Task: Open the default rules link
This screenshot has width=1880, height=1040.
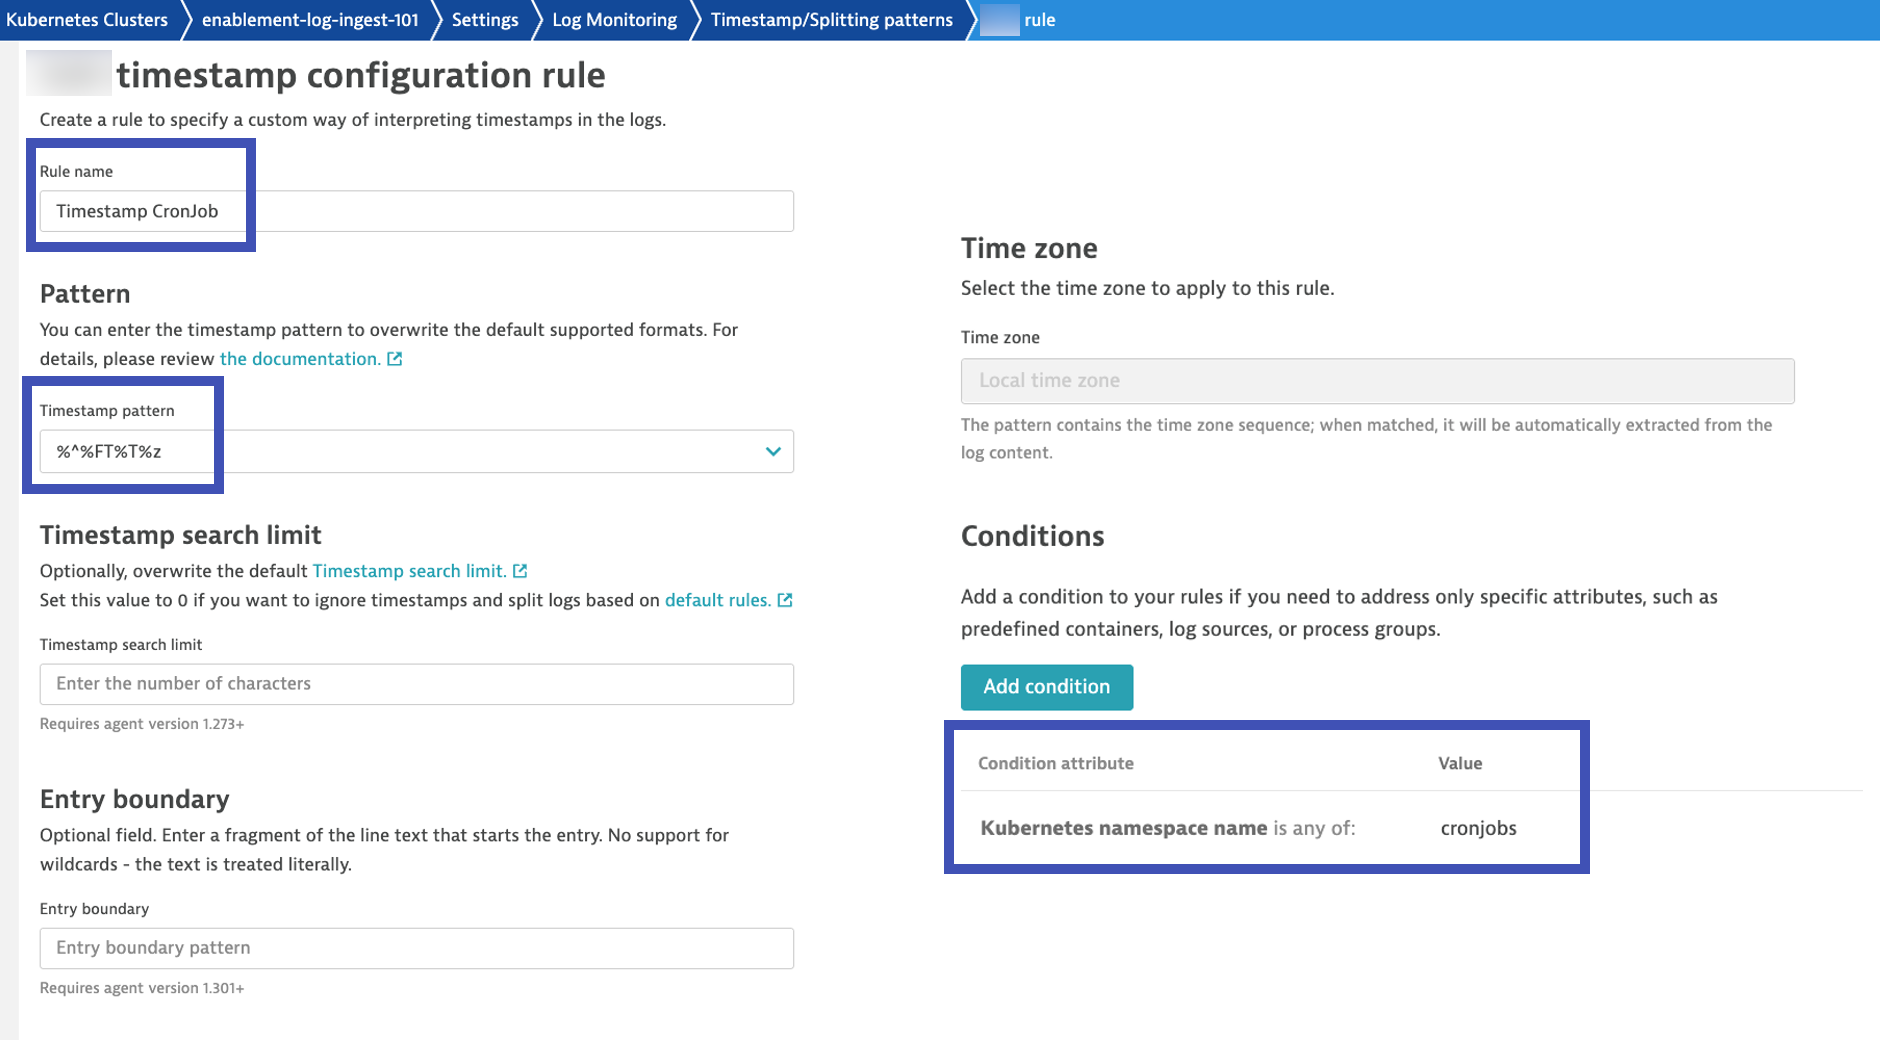Action: point(718,600)
